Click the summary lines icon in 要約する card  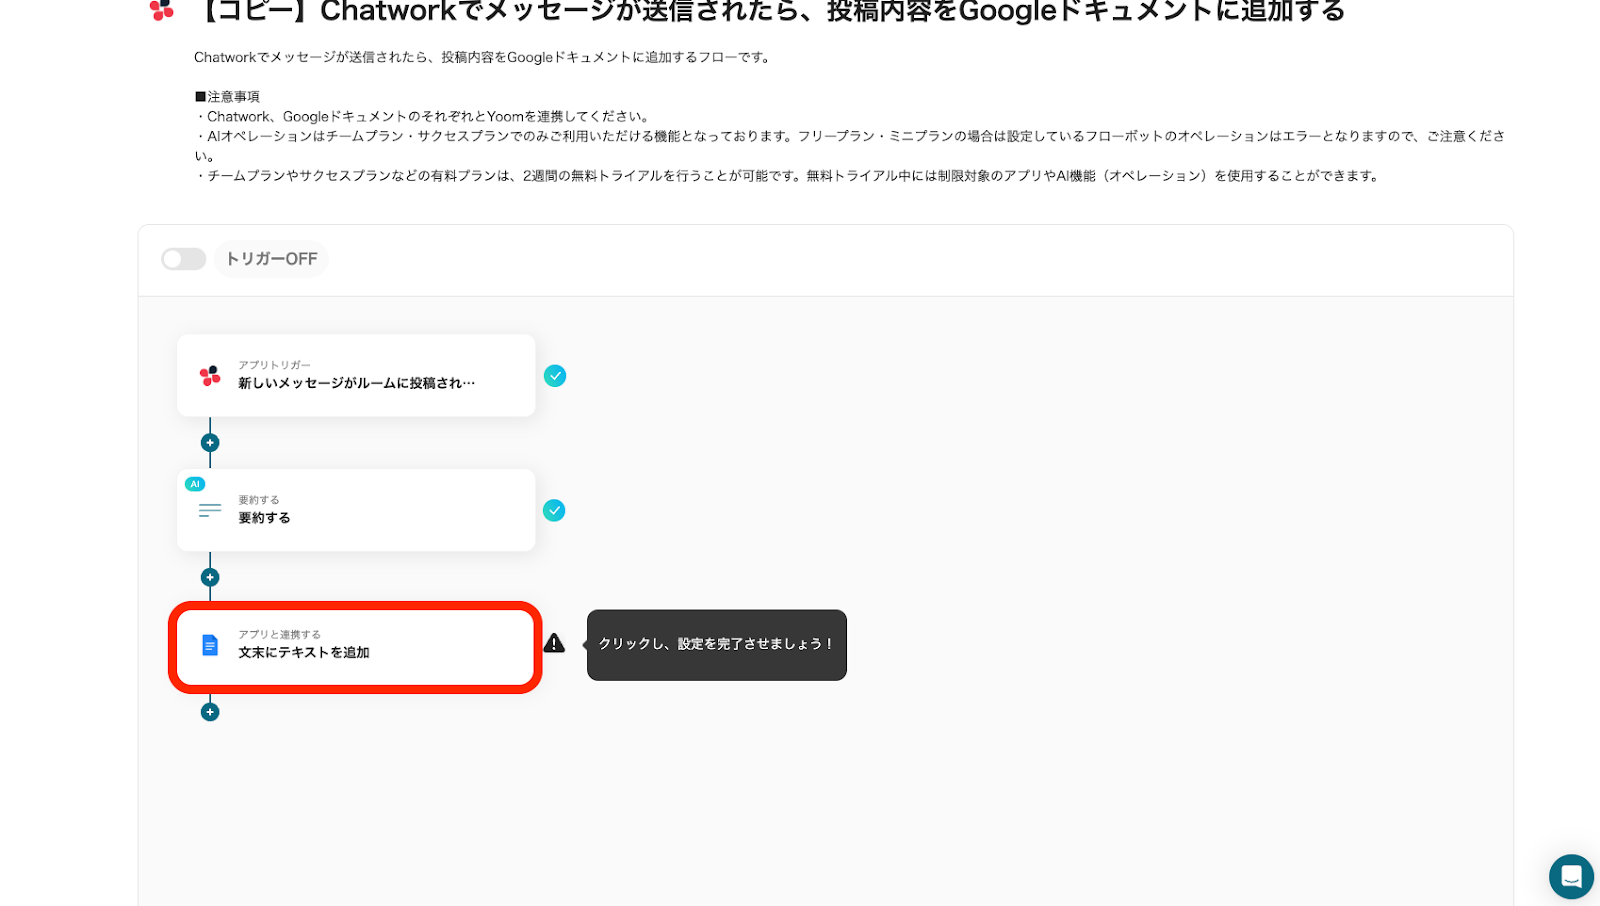click(210, 511)
